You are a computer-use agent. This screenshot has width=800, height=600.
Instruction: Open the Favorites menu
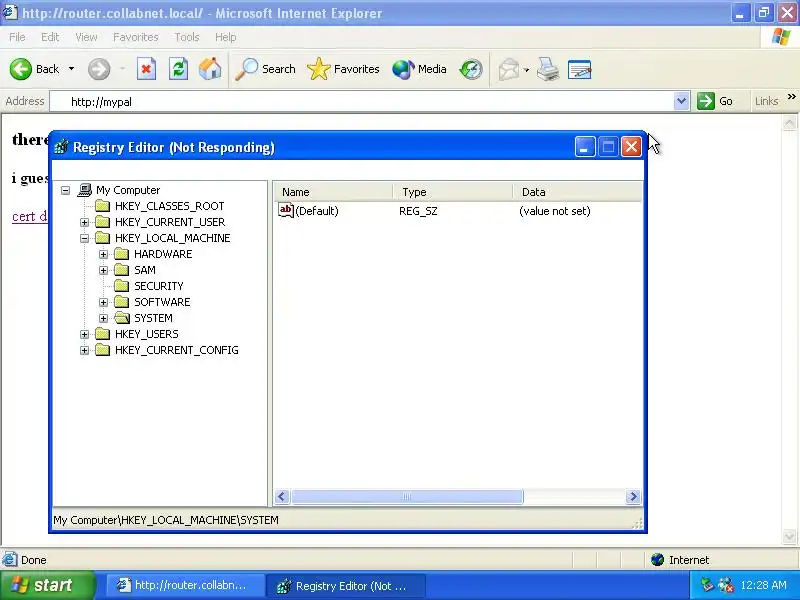[136, 37]
